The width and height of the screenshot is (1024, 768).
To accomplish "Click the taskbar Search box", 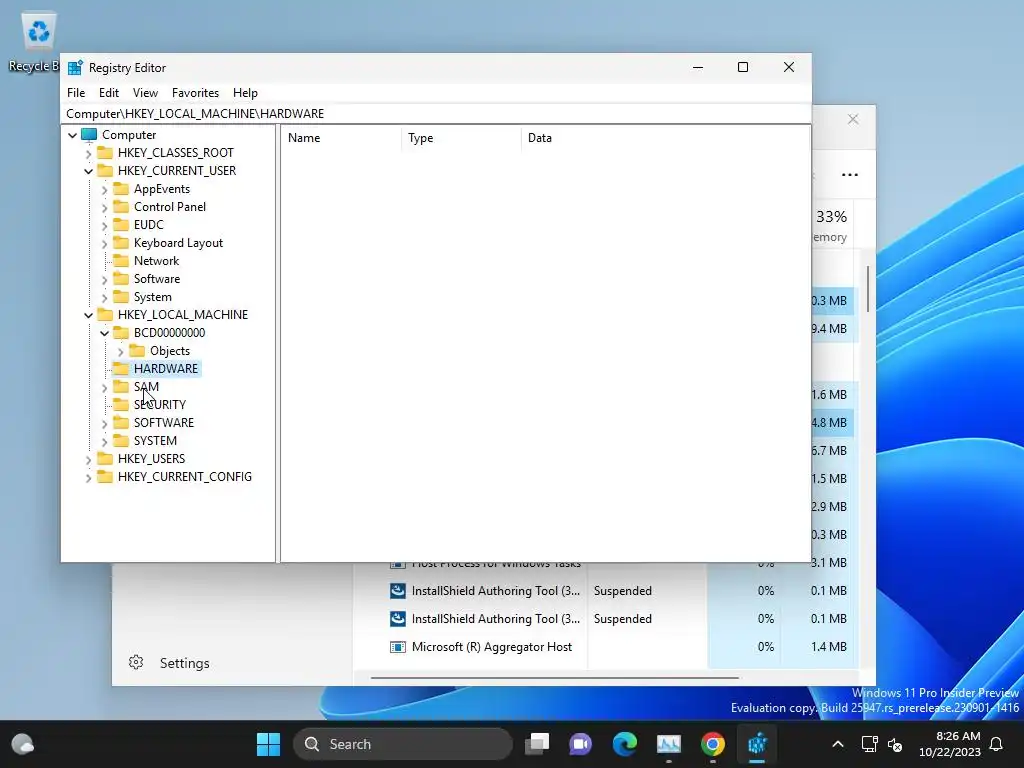I will coord(402,744).
